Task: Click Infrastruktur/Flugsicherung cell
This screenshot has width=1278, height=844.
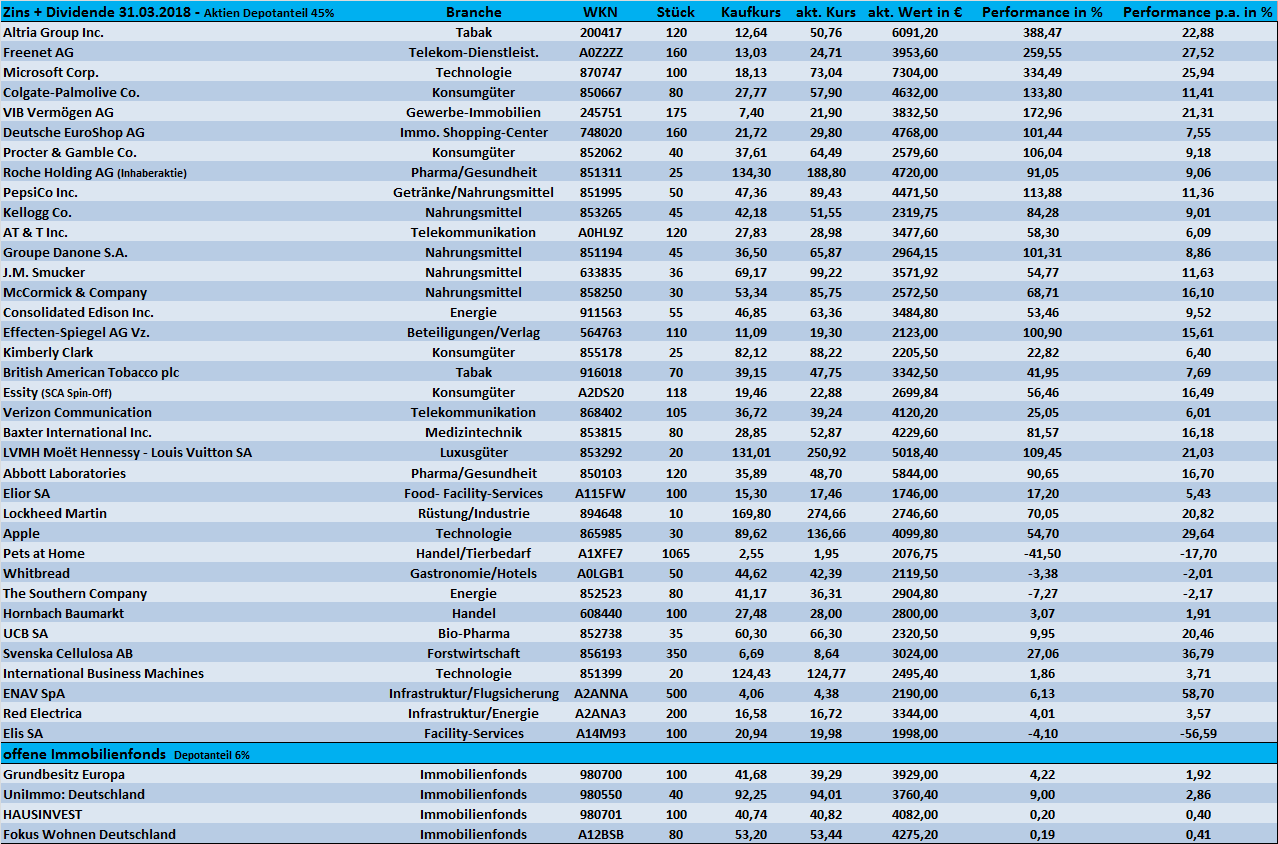Action: click(473, 693)
